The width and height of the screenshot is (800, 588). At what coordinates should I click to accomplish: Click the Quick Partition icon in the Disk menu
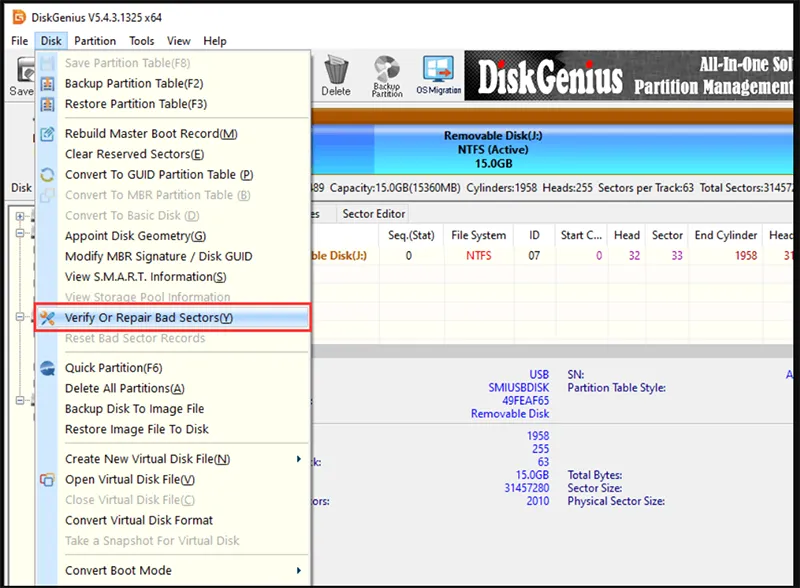[x=47, y=367]
